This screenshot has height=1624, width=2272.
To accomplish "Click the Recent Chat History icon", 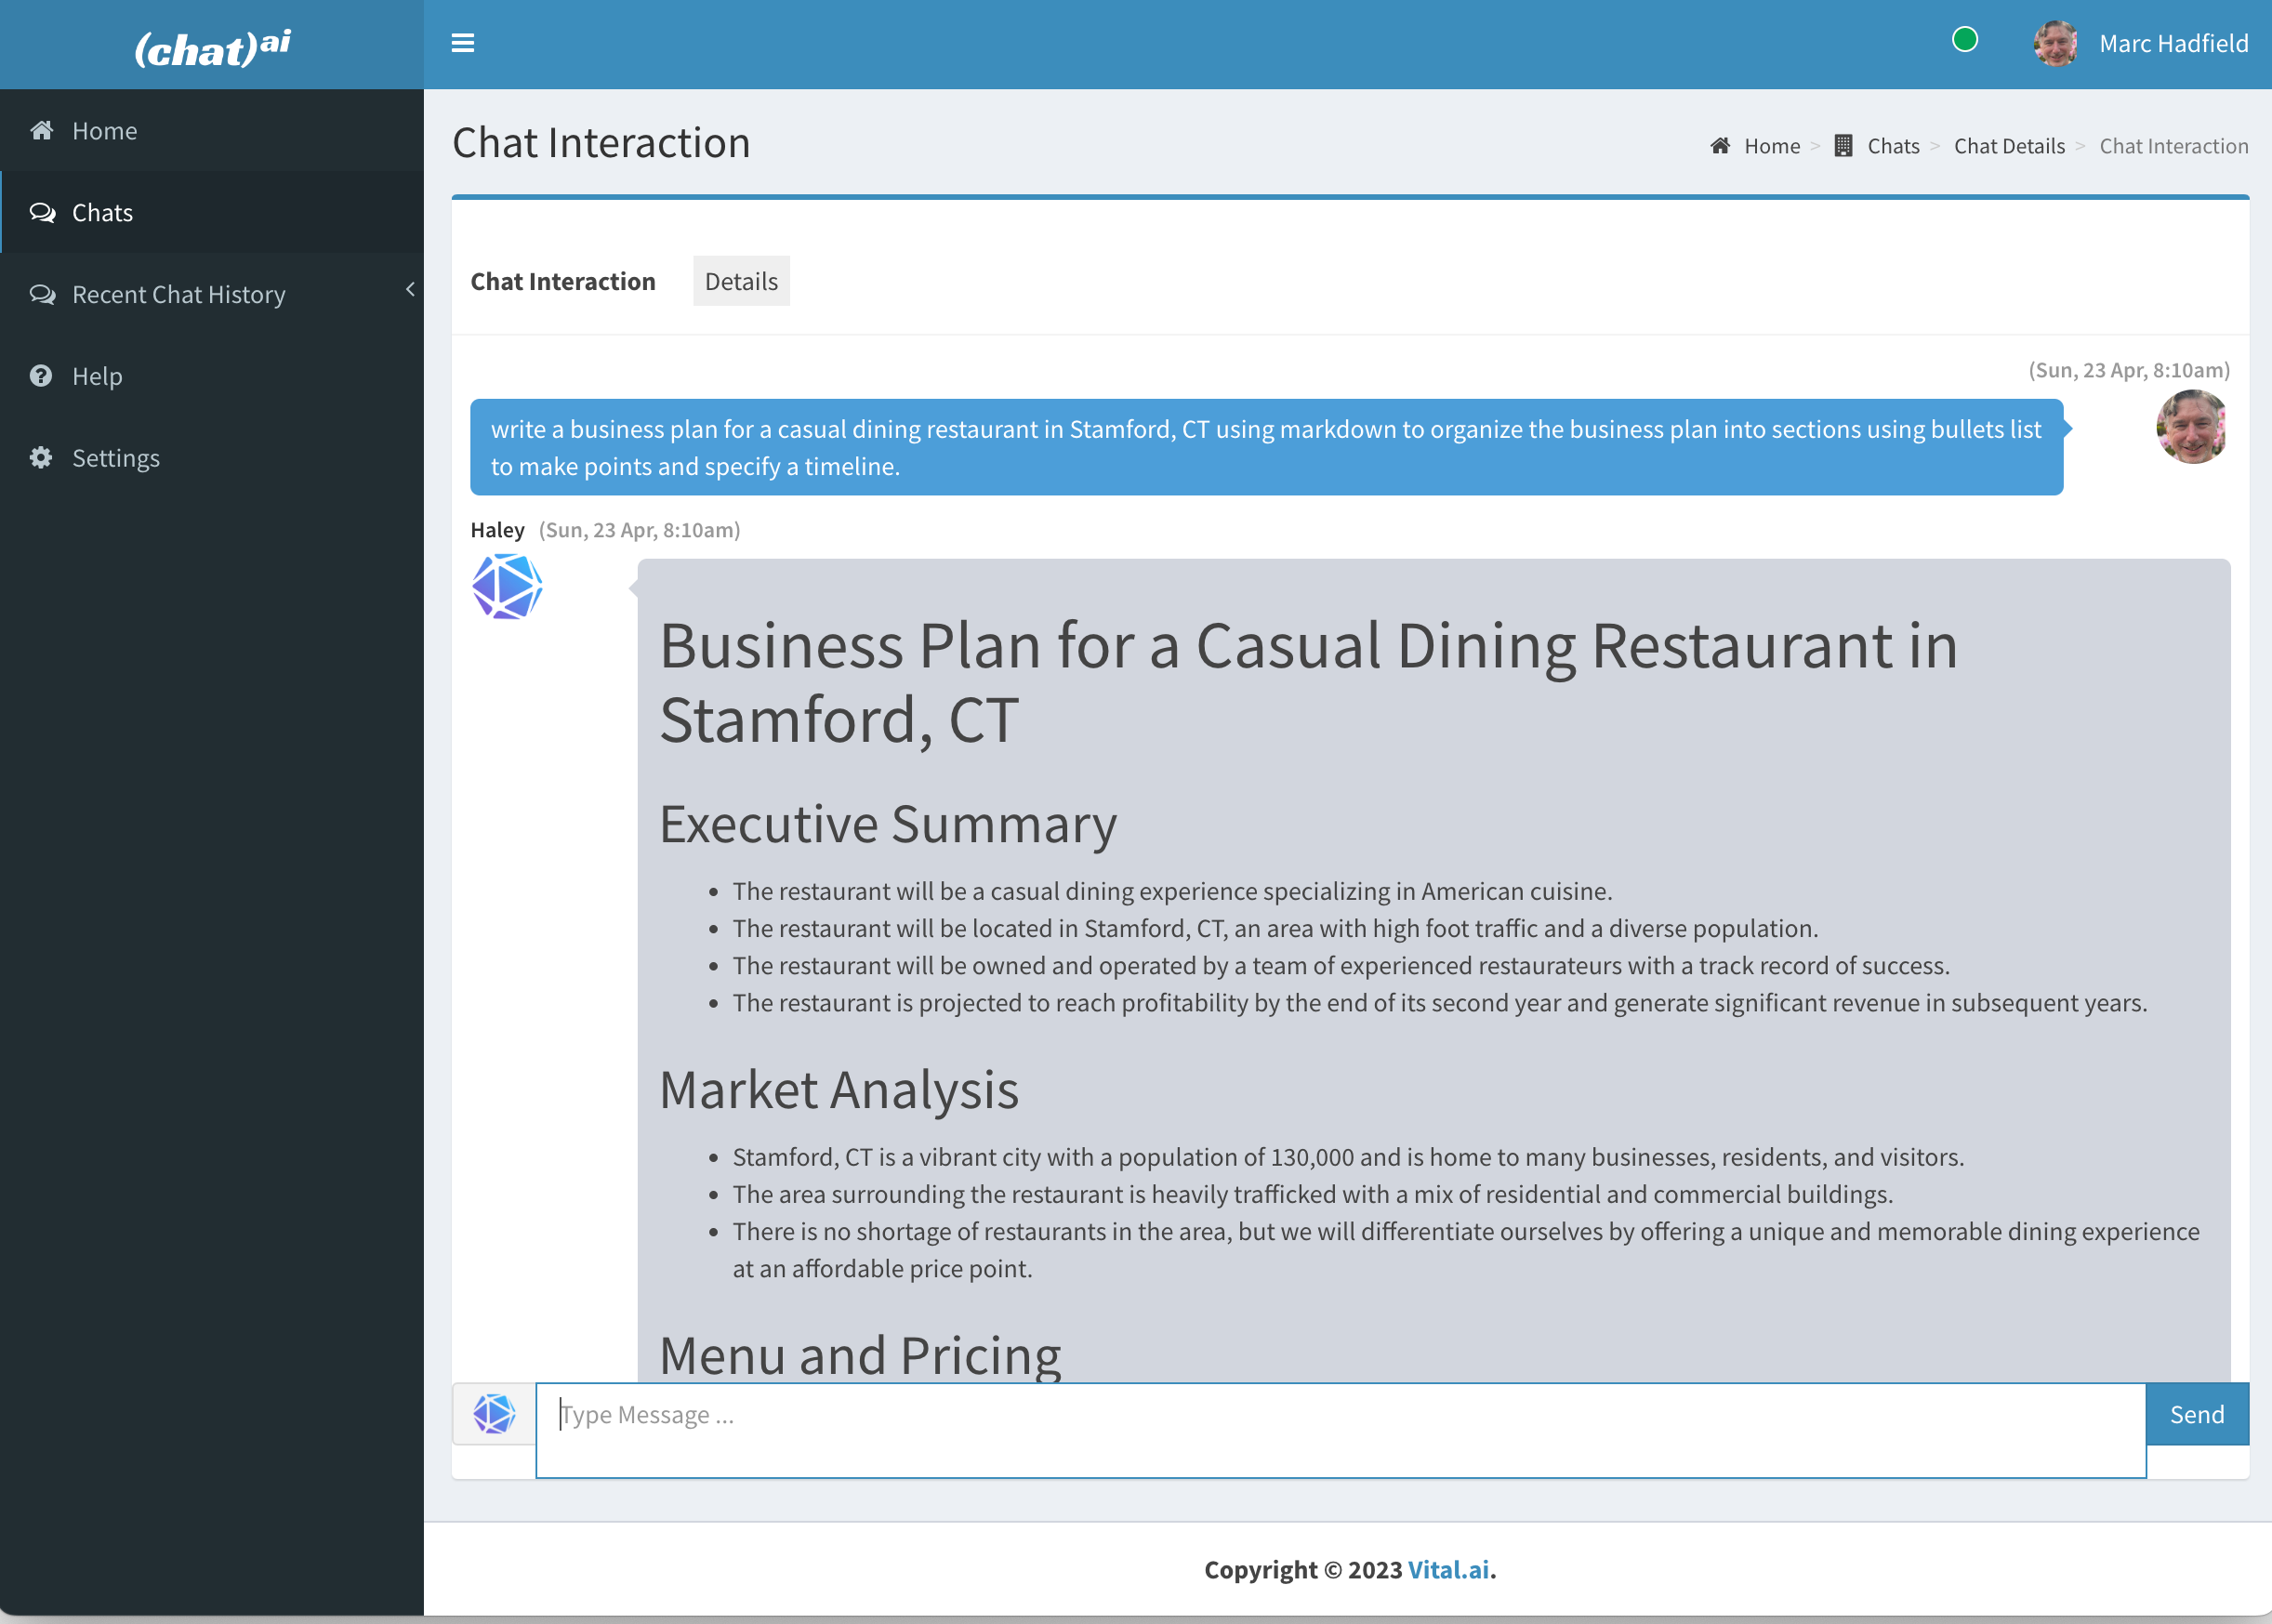I will click(x=42, y=294).
